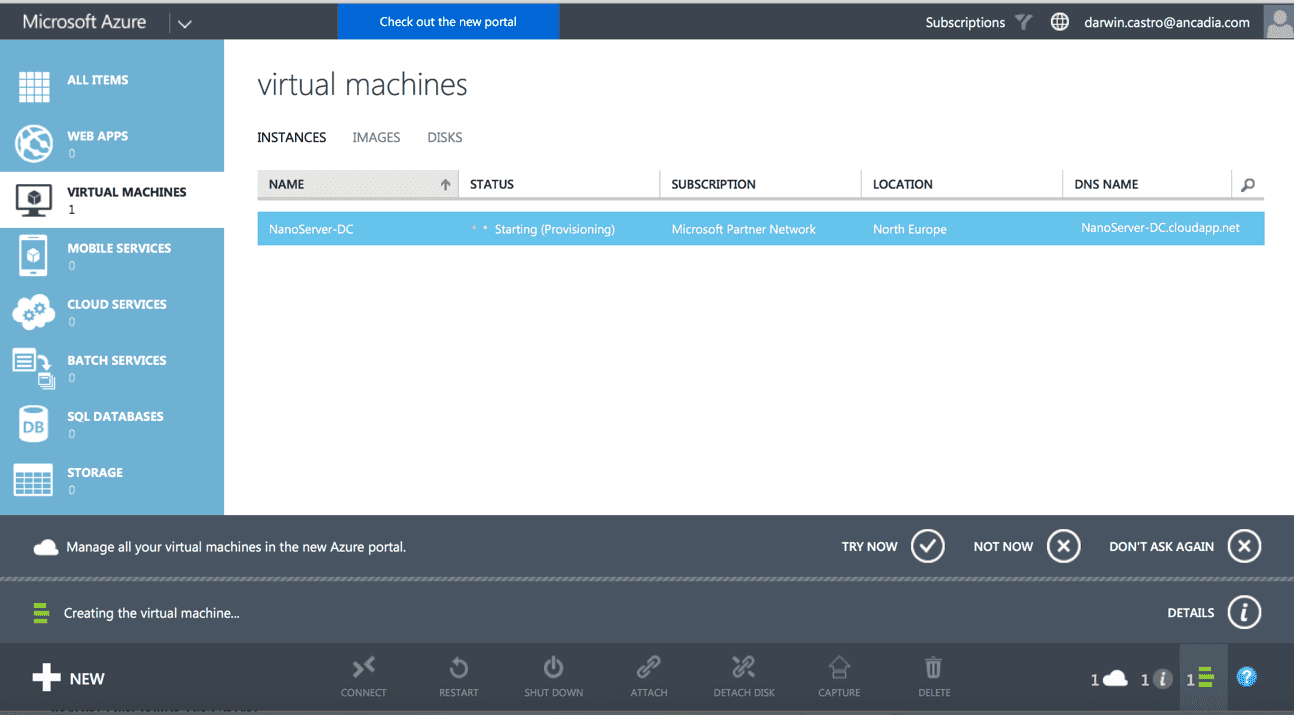Click the Not Now X button
This screenshot has height=715, width=1294.
(x=1064, y=546)
